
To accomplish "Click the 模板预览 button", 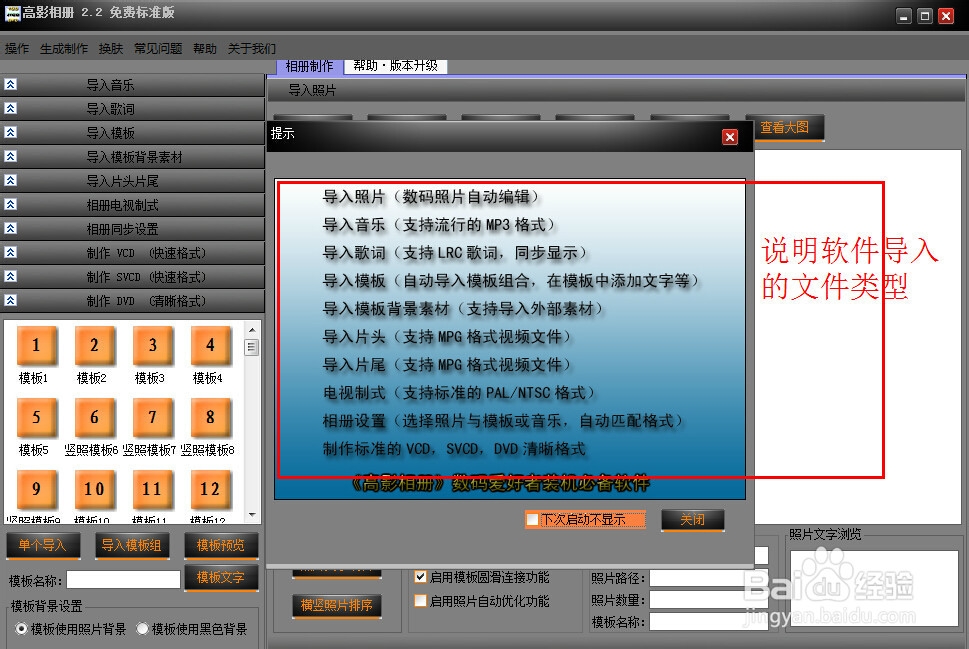I will click(221, 545).
